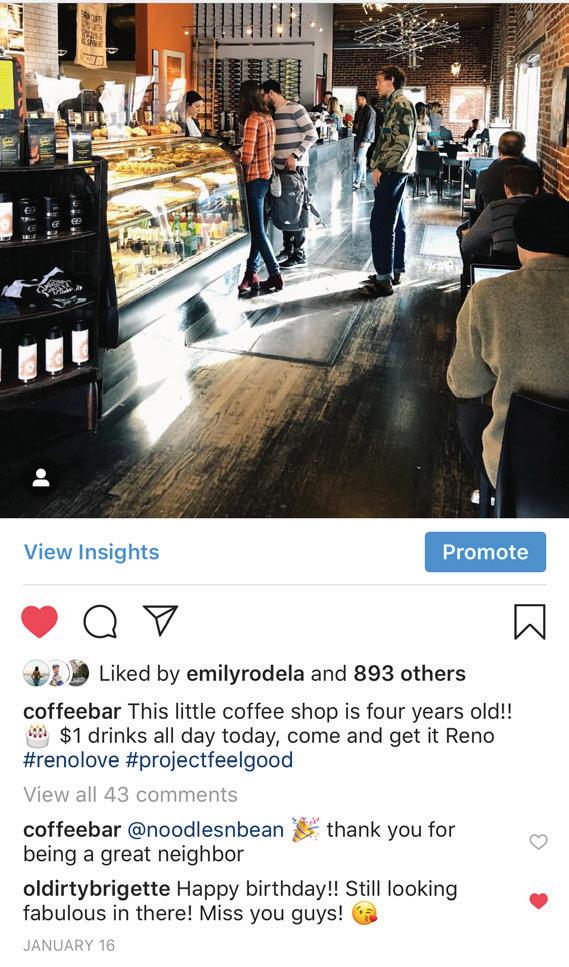Open the #renolove hashtag
The image size is (569, 967).
pyautogui.click(x=71, y=760)
